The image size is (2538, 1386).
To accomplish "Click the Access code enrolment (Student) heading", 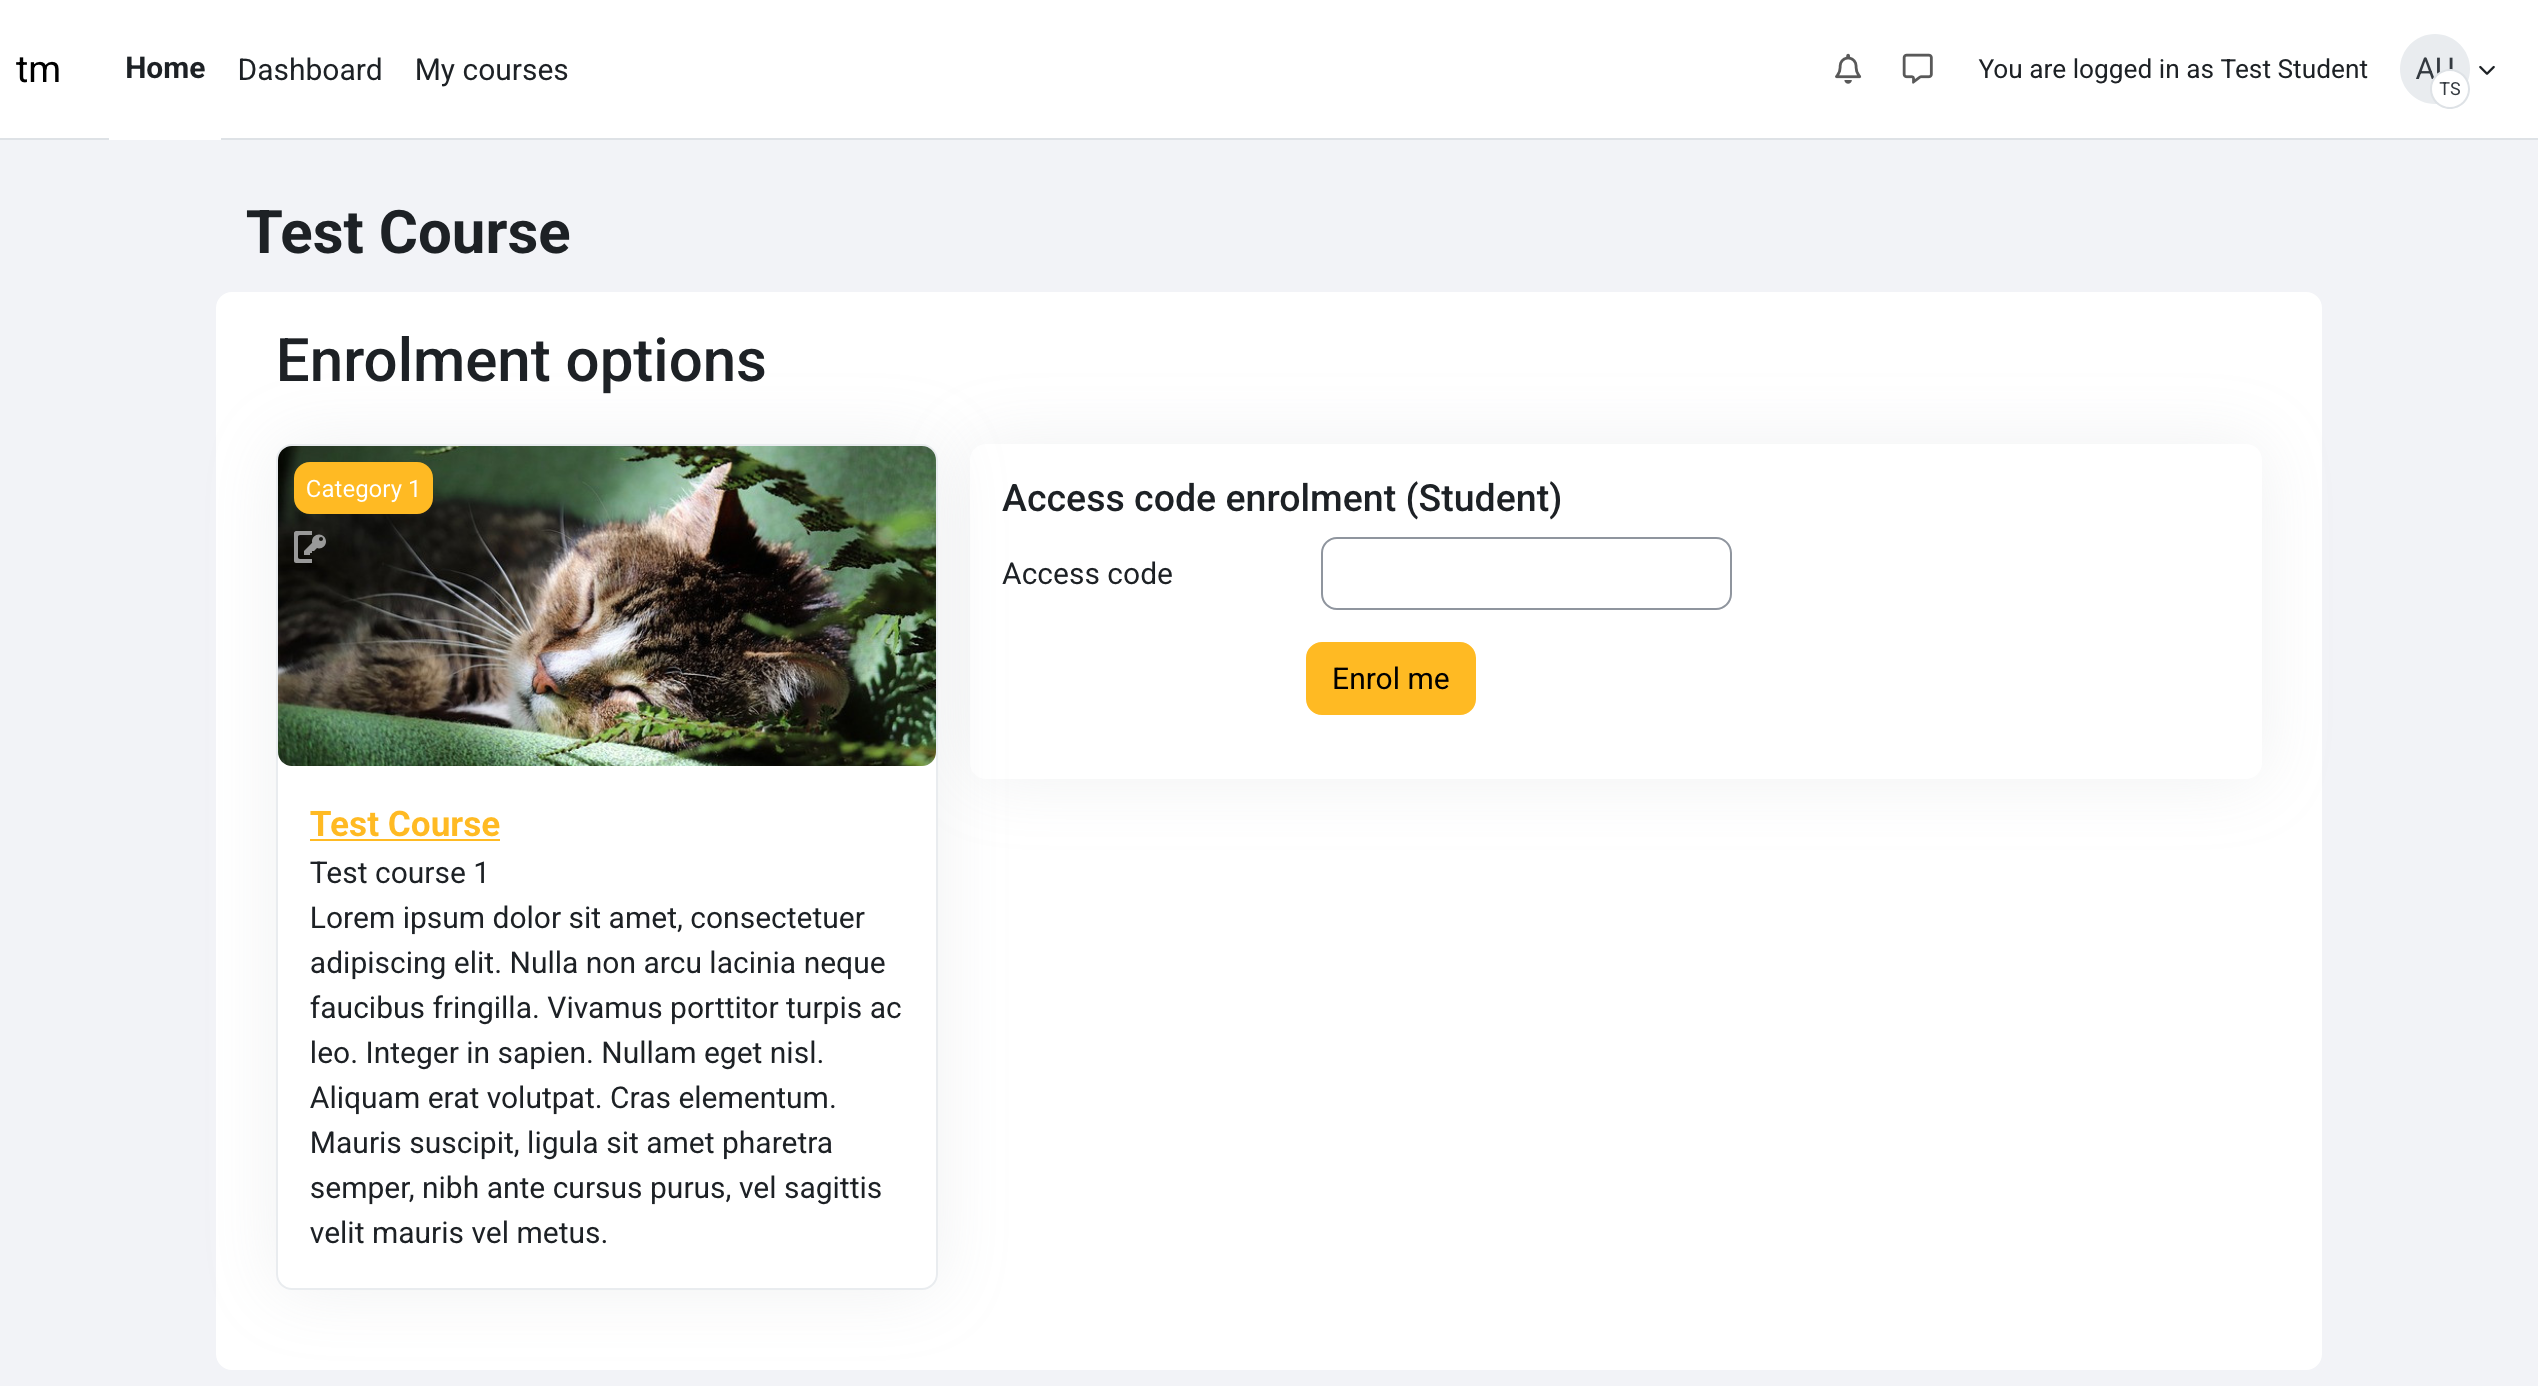I will click(1282, 498).
